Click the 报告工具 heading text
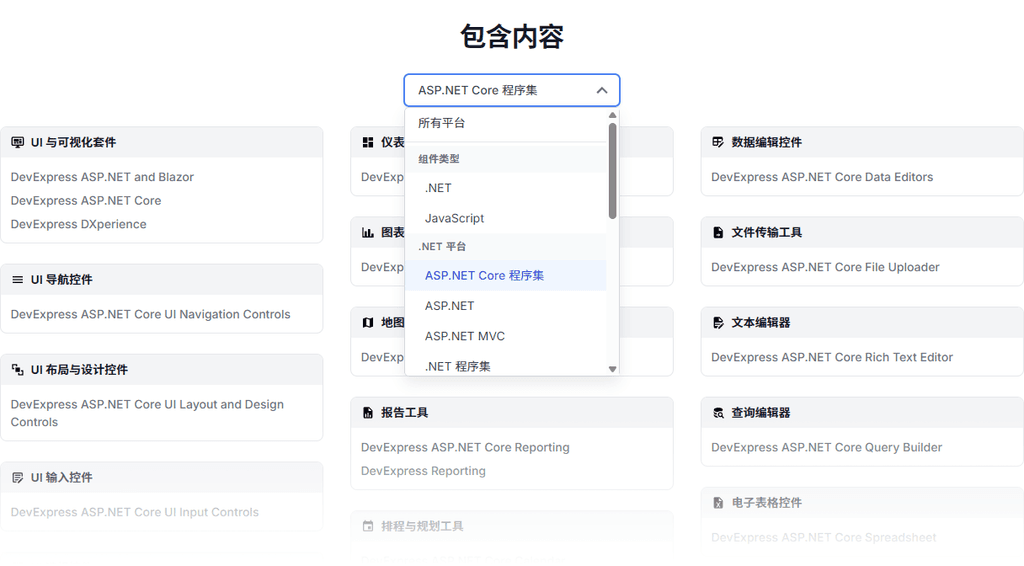 (404, 413)
